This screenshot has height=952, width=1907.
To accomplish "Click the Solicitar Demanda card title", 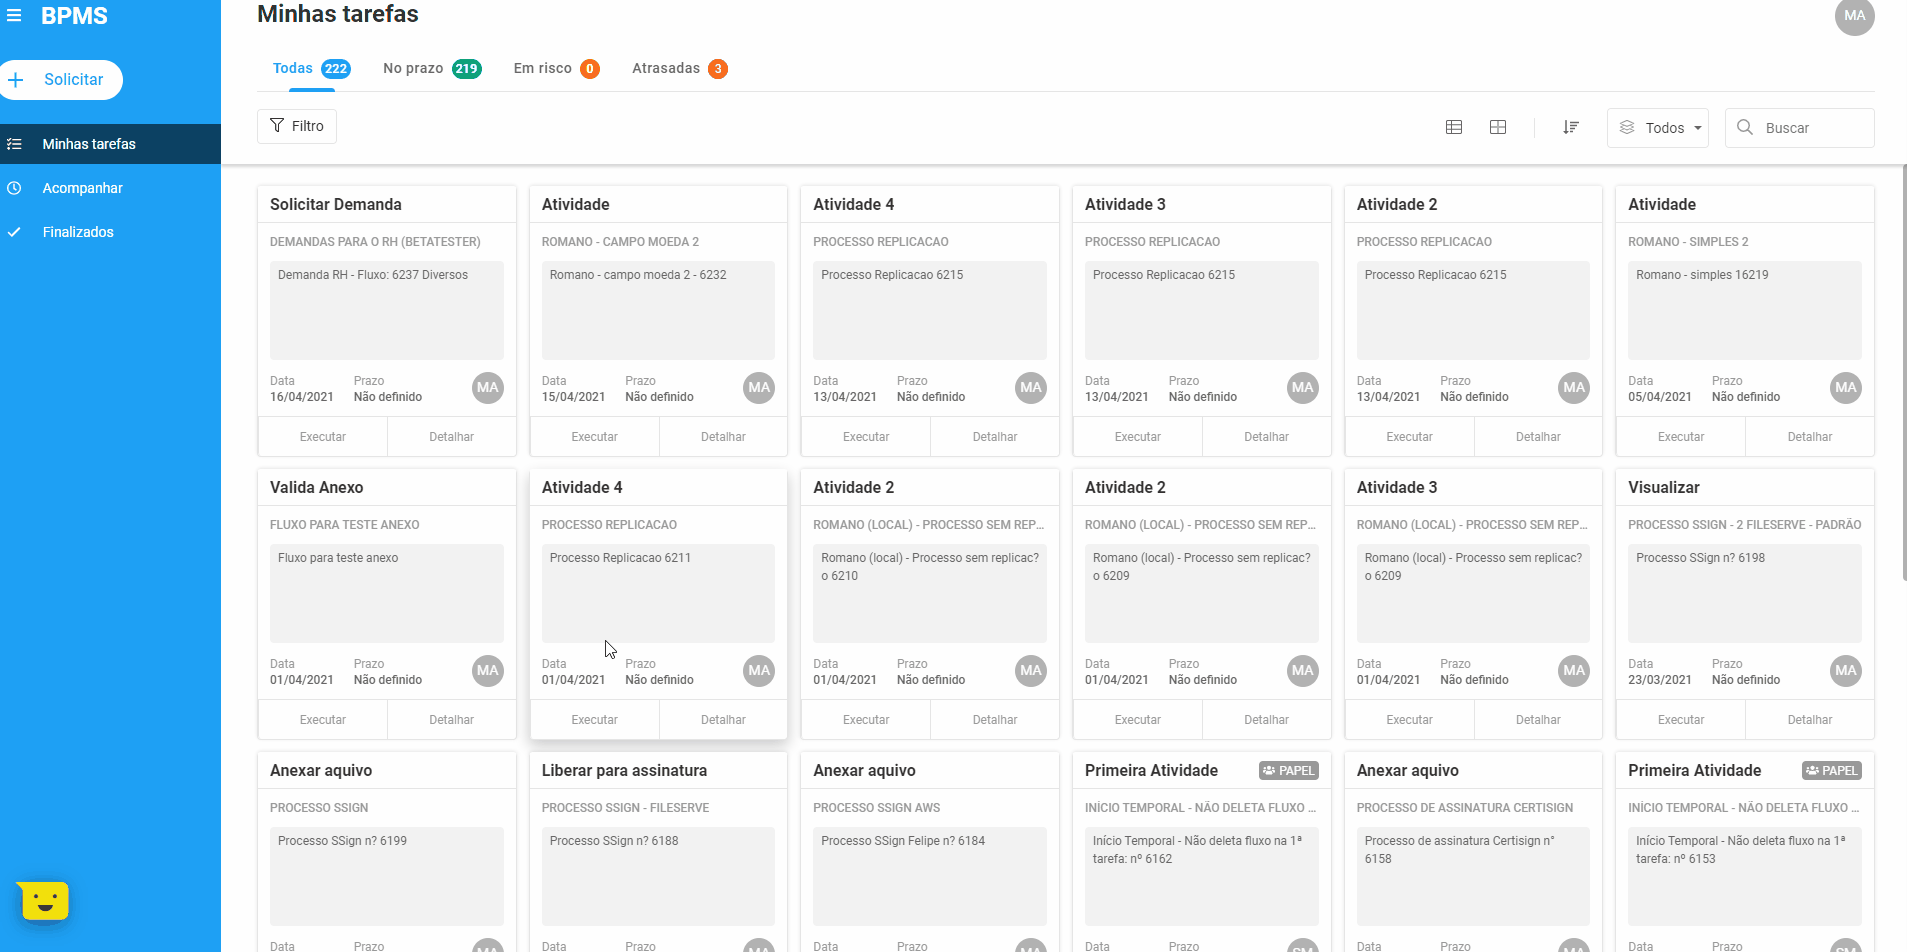I will tap(336, 204).
